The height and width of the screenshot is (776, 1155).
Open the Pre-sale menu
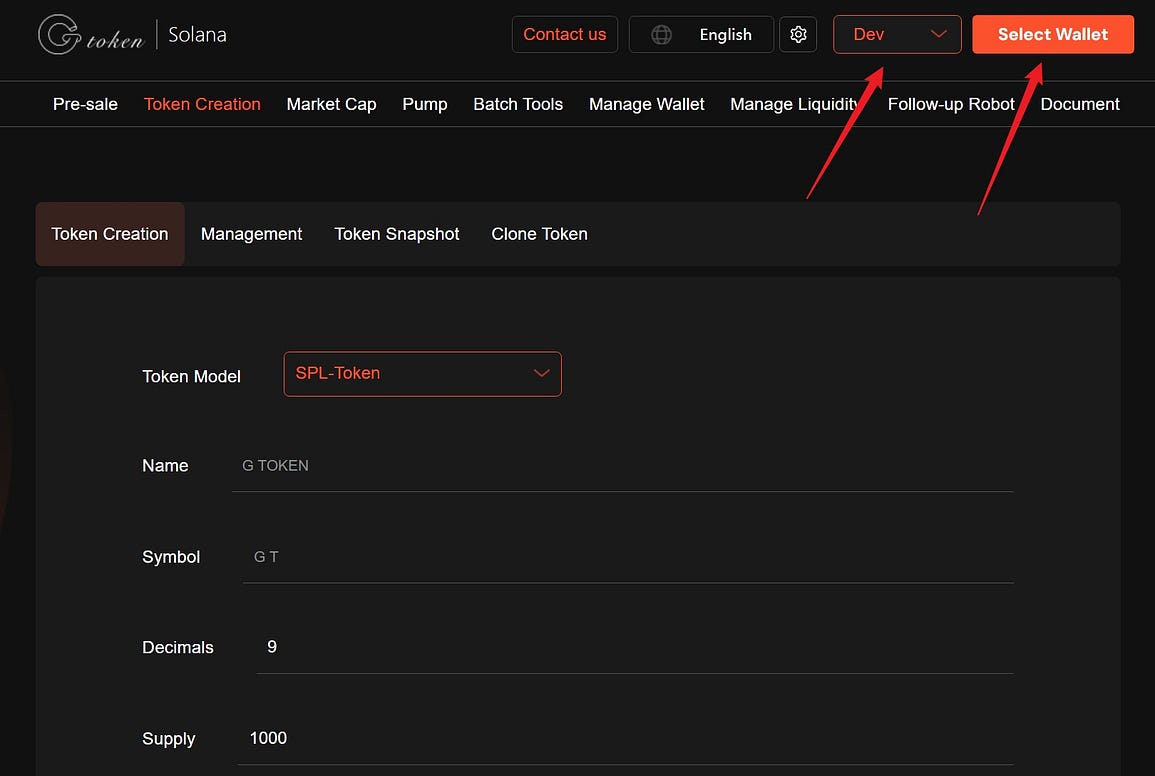click(x=85, y=104)
